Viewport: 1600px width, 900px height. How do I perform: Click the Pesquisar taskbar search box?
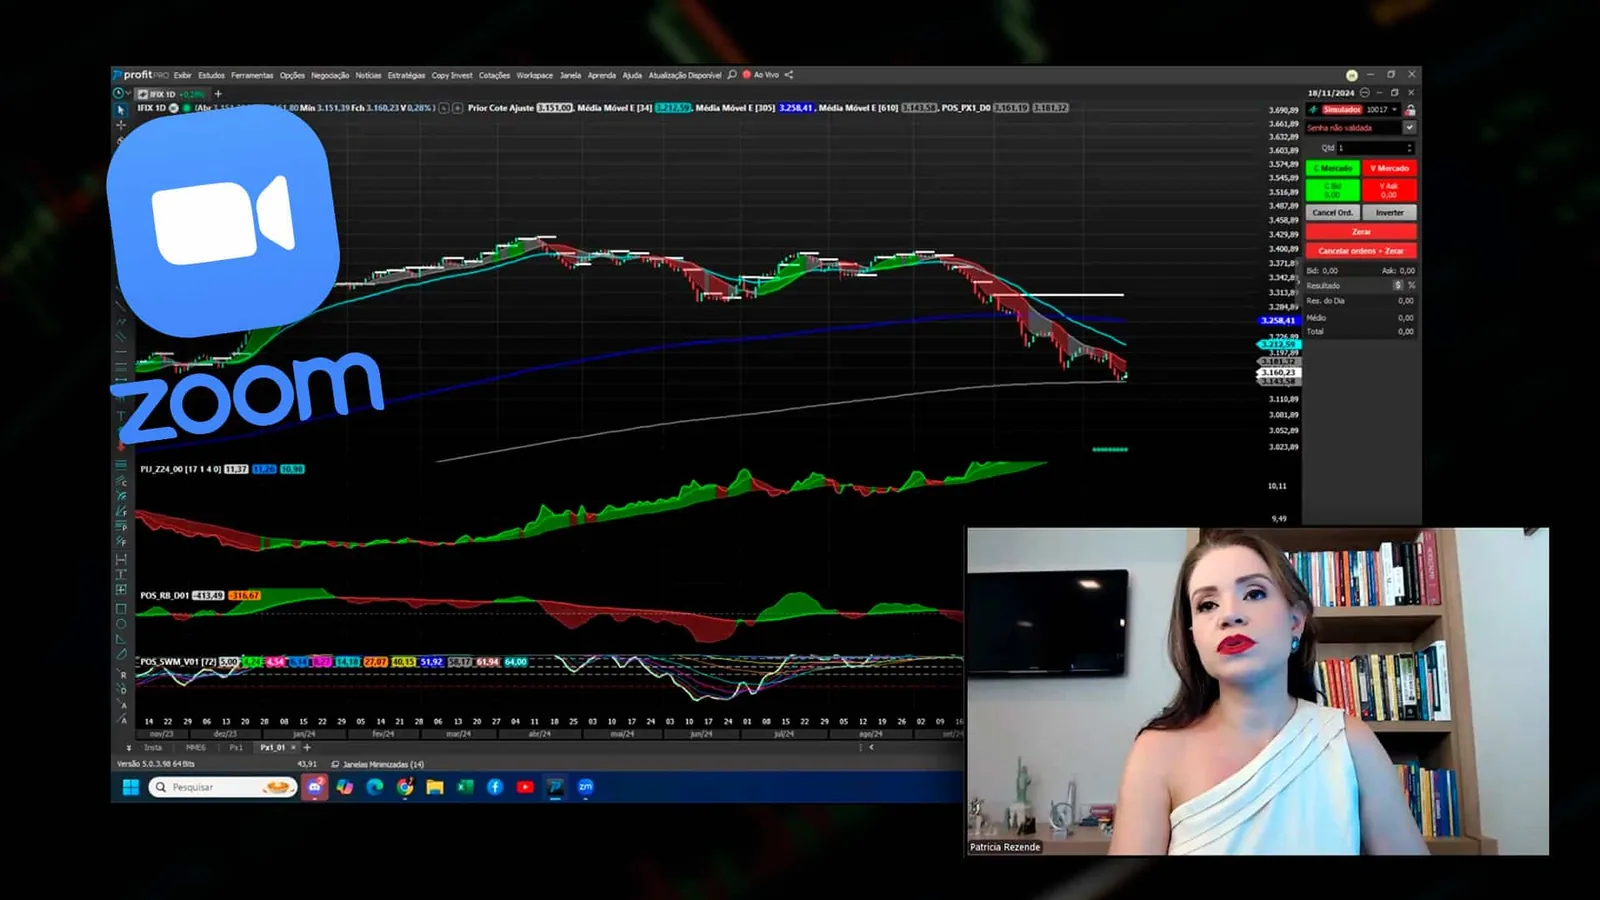point(223,787)
